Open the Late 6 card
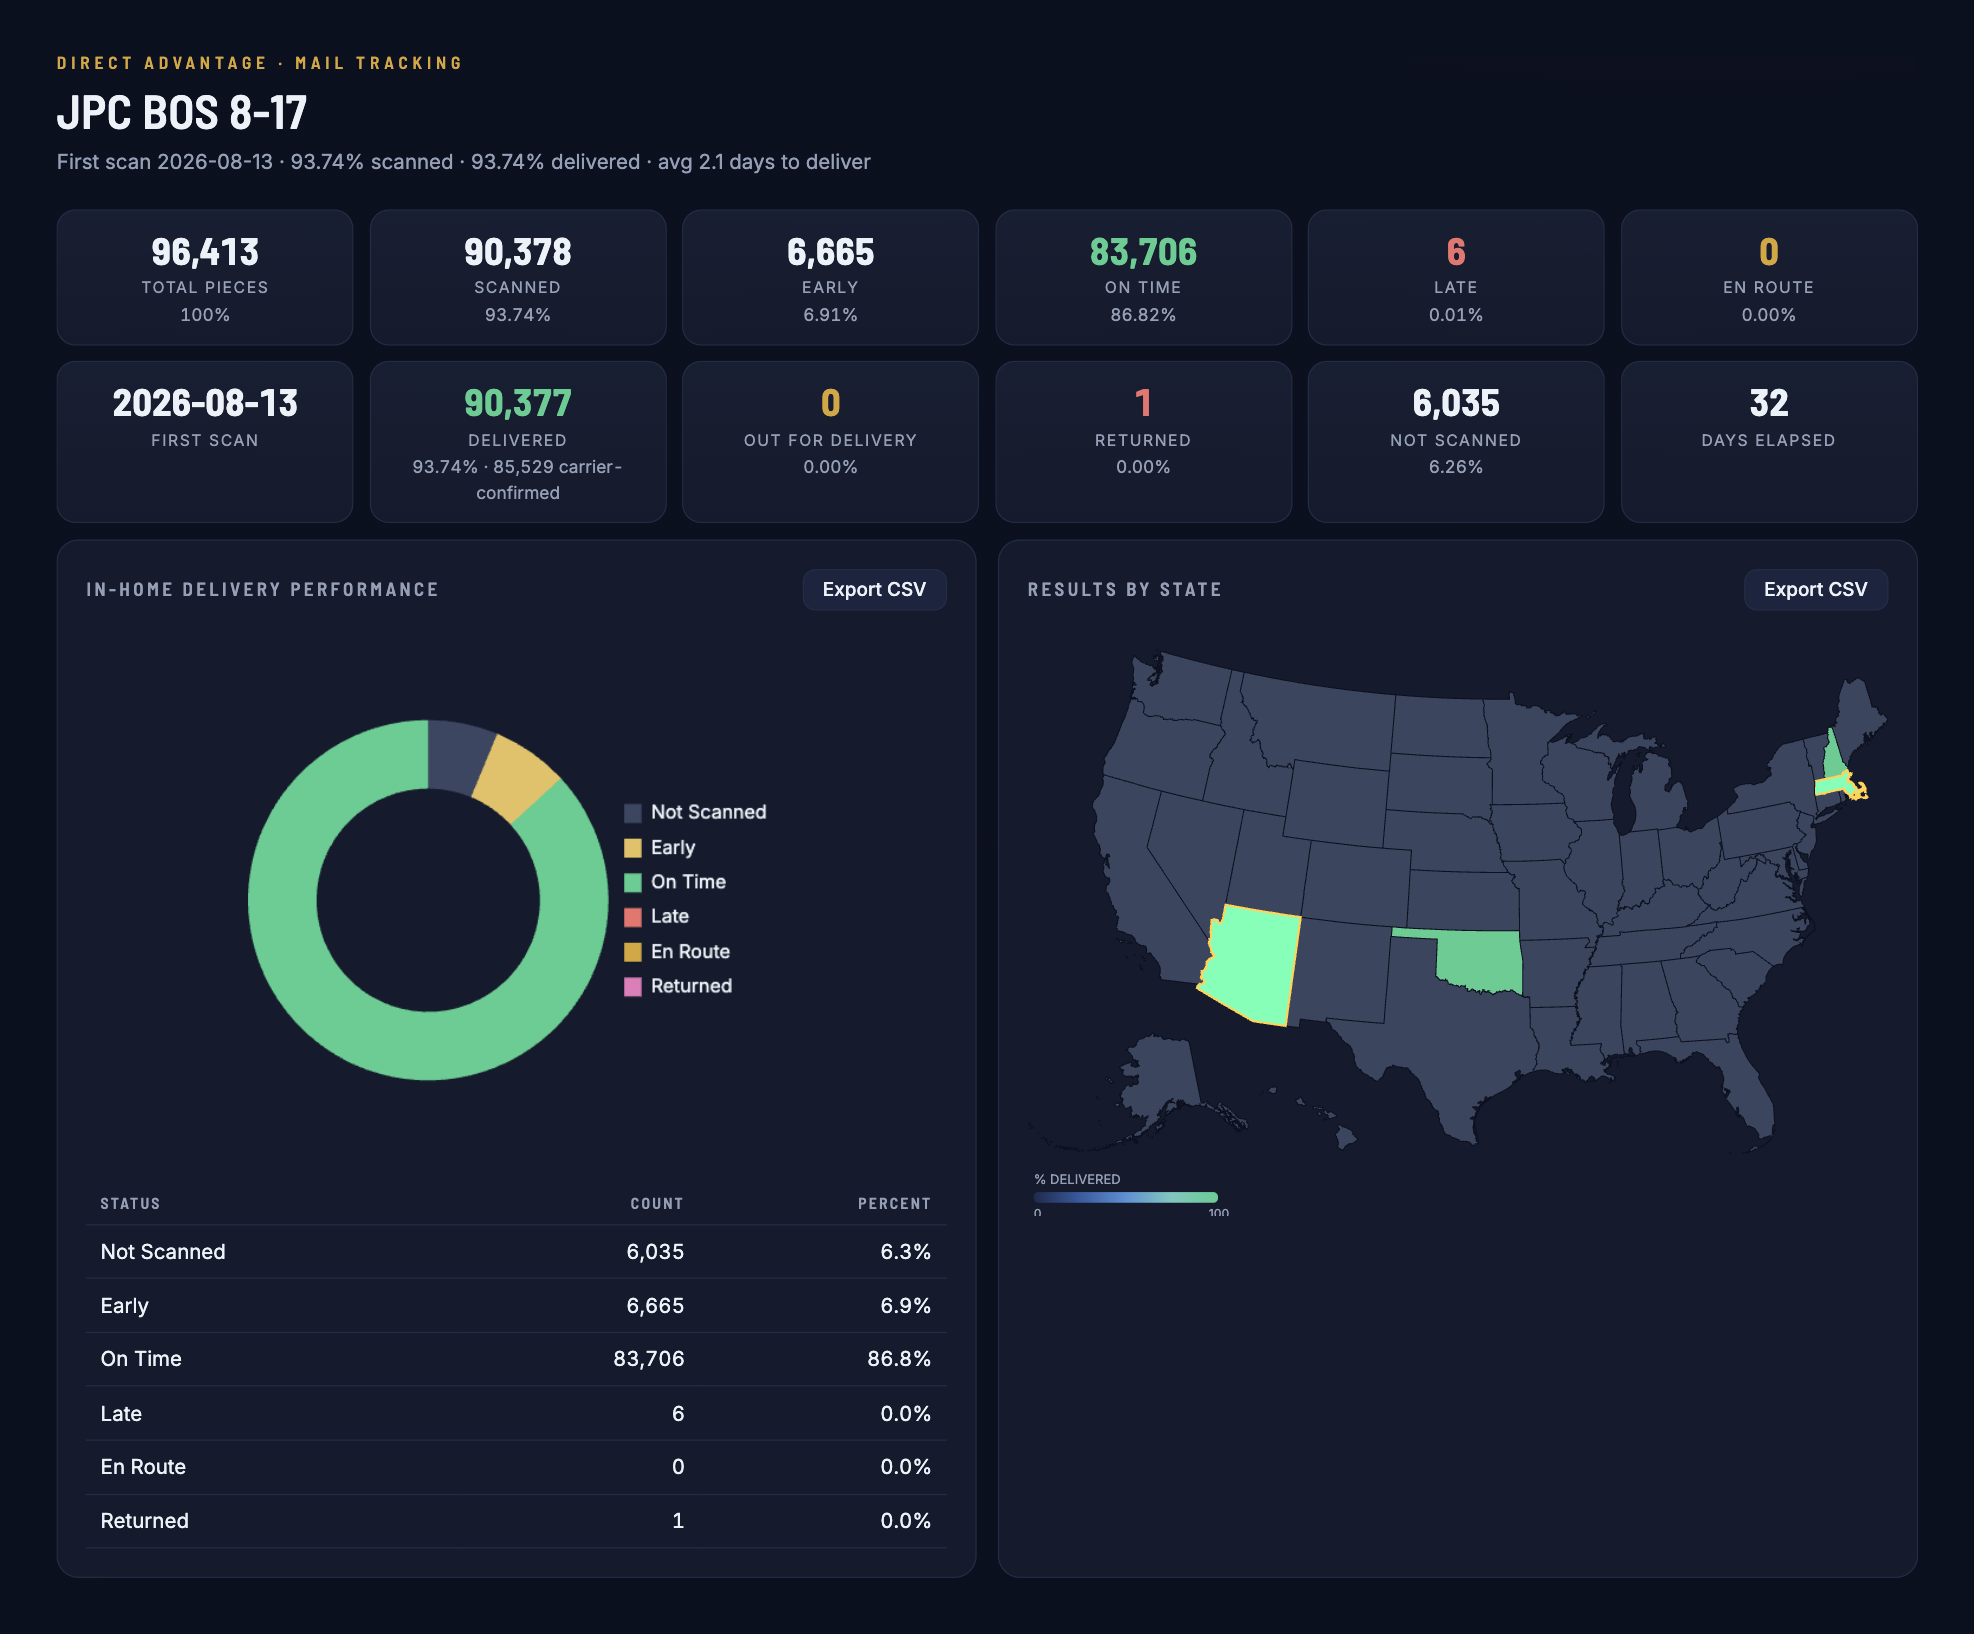The width and height of the screenshot is (1974, 1634). tap(1456, 277)
